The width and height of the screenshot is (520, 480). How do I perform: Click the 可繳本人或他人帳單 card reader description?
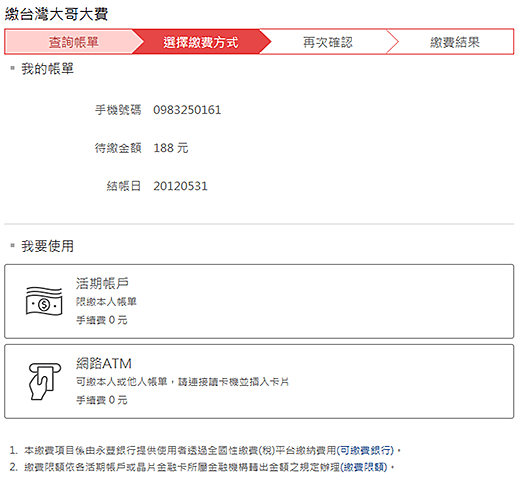pyautogui.click(x=182, y=381)
